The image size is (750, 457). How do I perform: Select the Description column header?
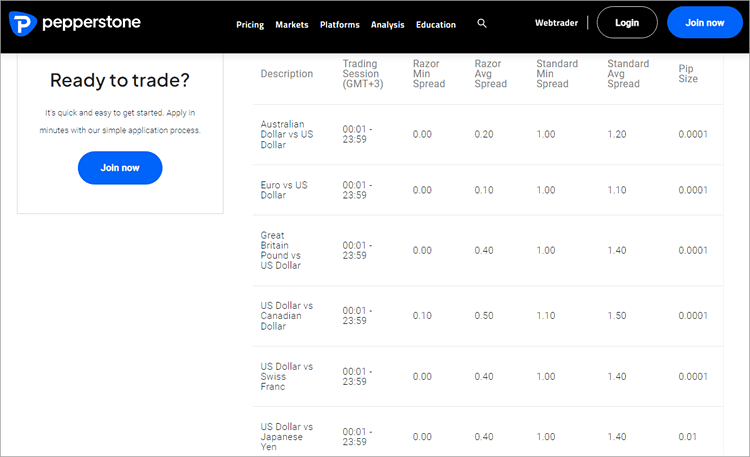coord(287,74)
